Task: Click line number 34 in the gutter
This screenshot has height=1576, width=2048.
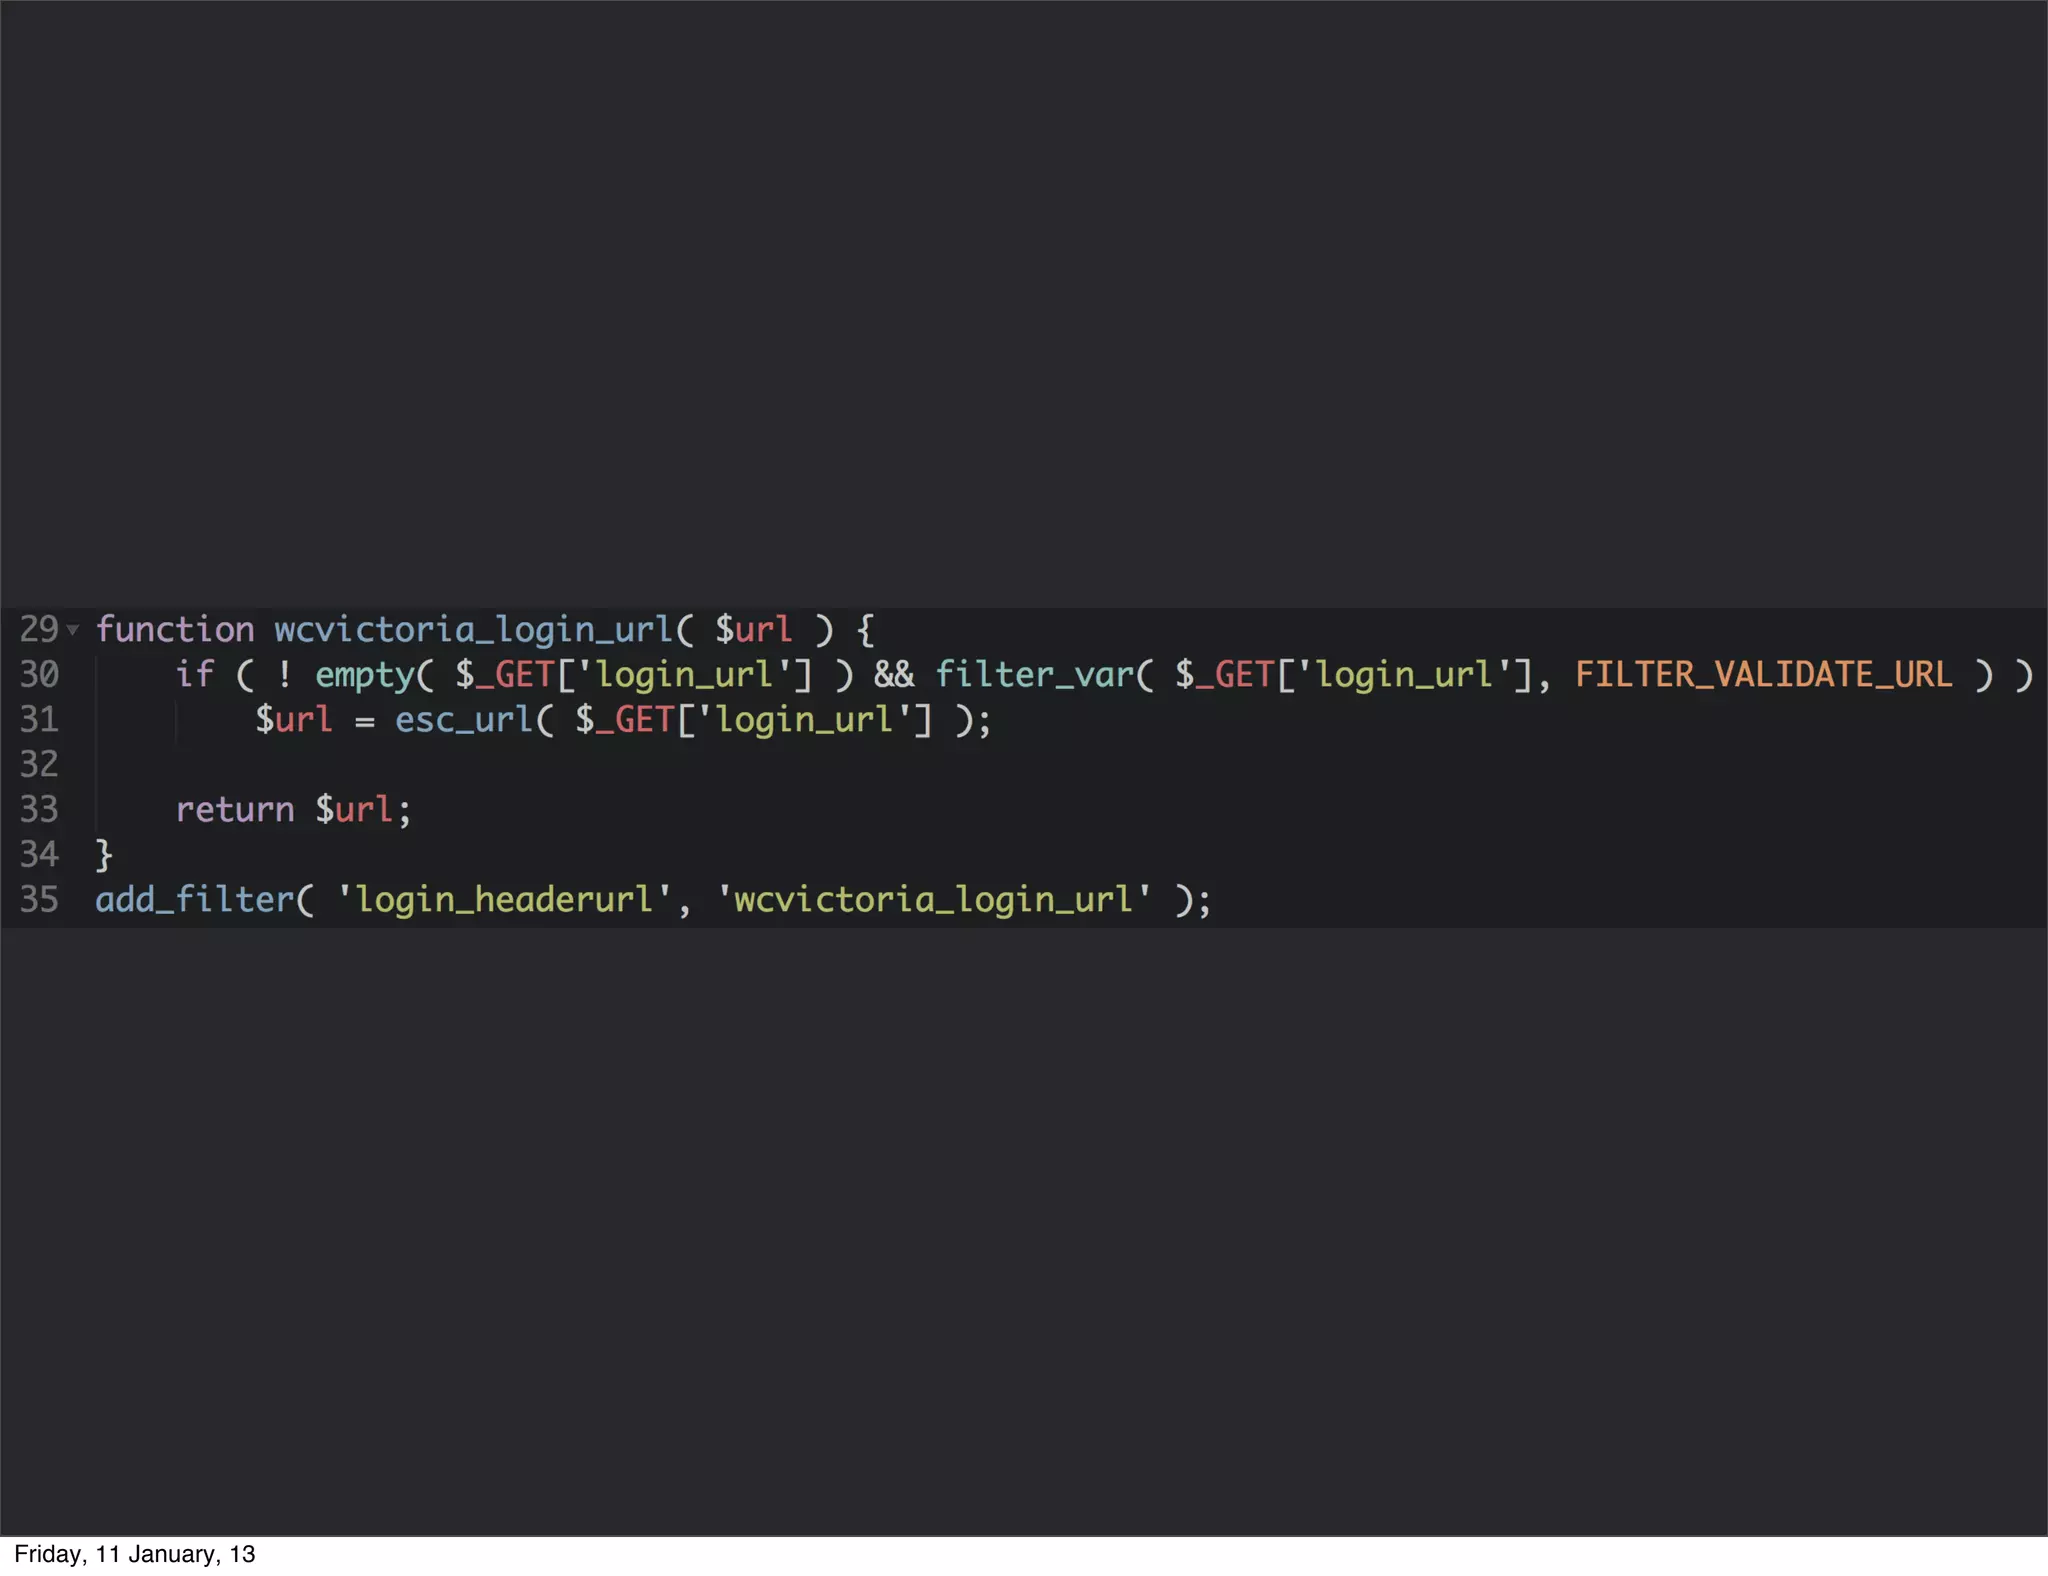Action: click(x=39, y=854)
